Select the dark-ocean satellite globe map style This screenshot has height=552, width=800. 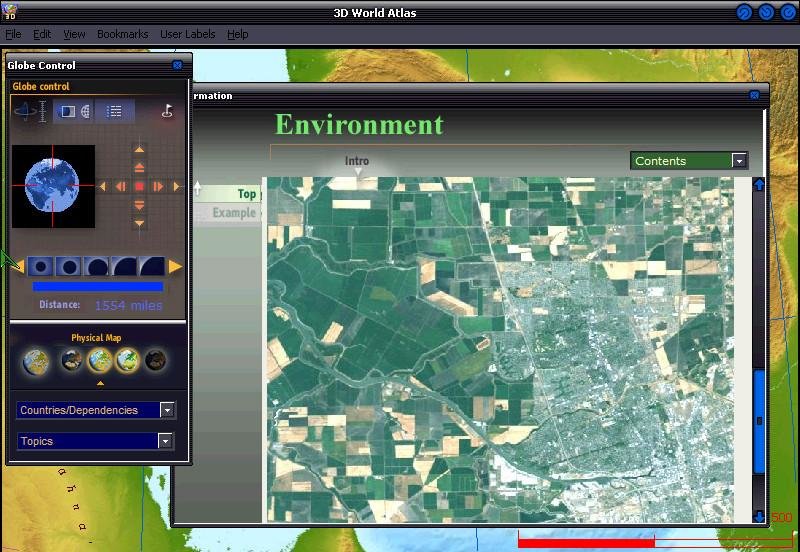point(71,361)
